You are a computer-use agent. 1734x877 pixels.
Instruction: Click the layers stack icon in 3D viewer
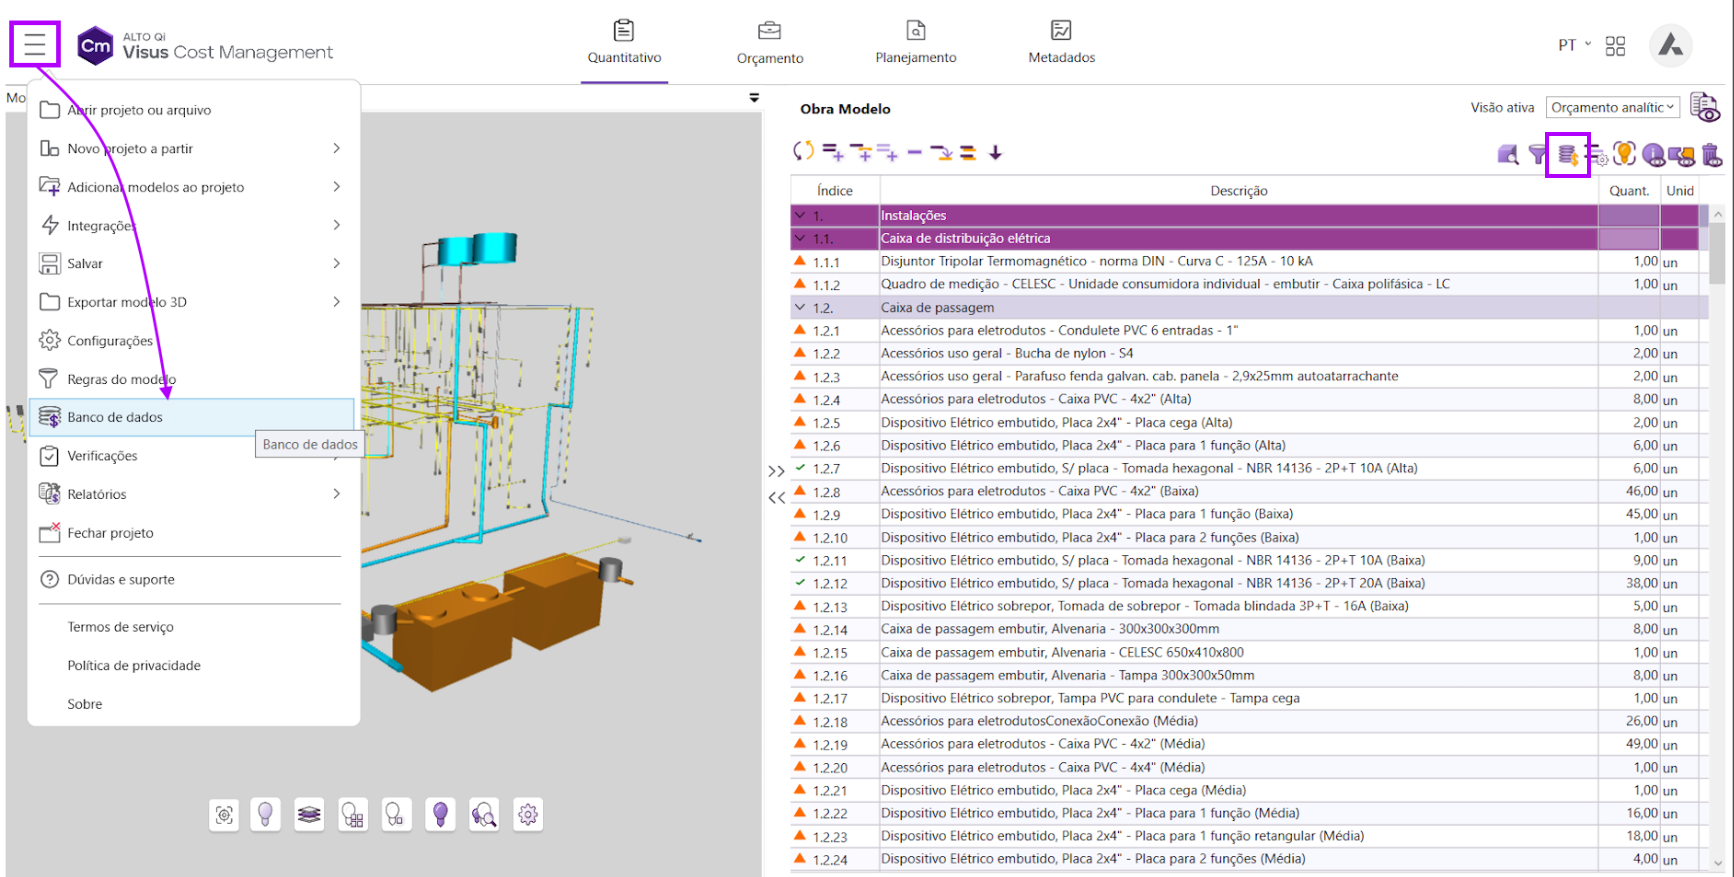309,815
